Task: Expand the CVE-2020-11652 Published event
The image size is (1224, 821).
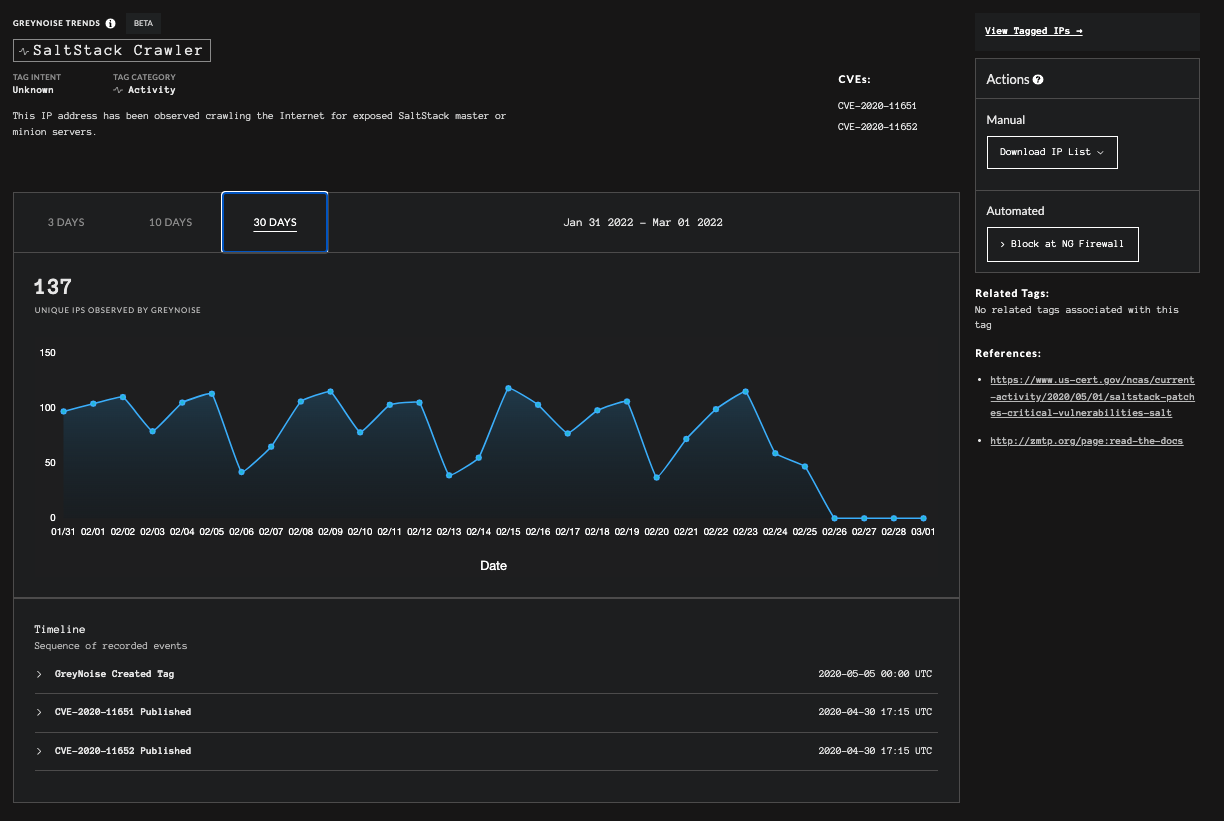Action: tap(122, 751)
